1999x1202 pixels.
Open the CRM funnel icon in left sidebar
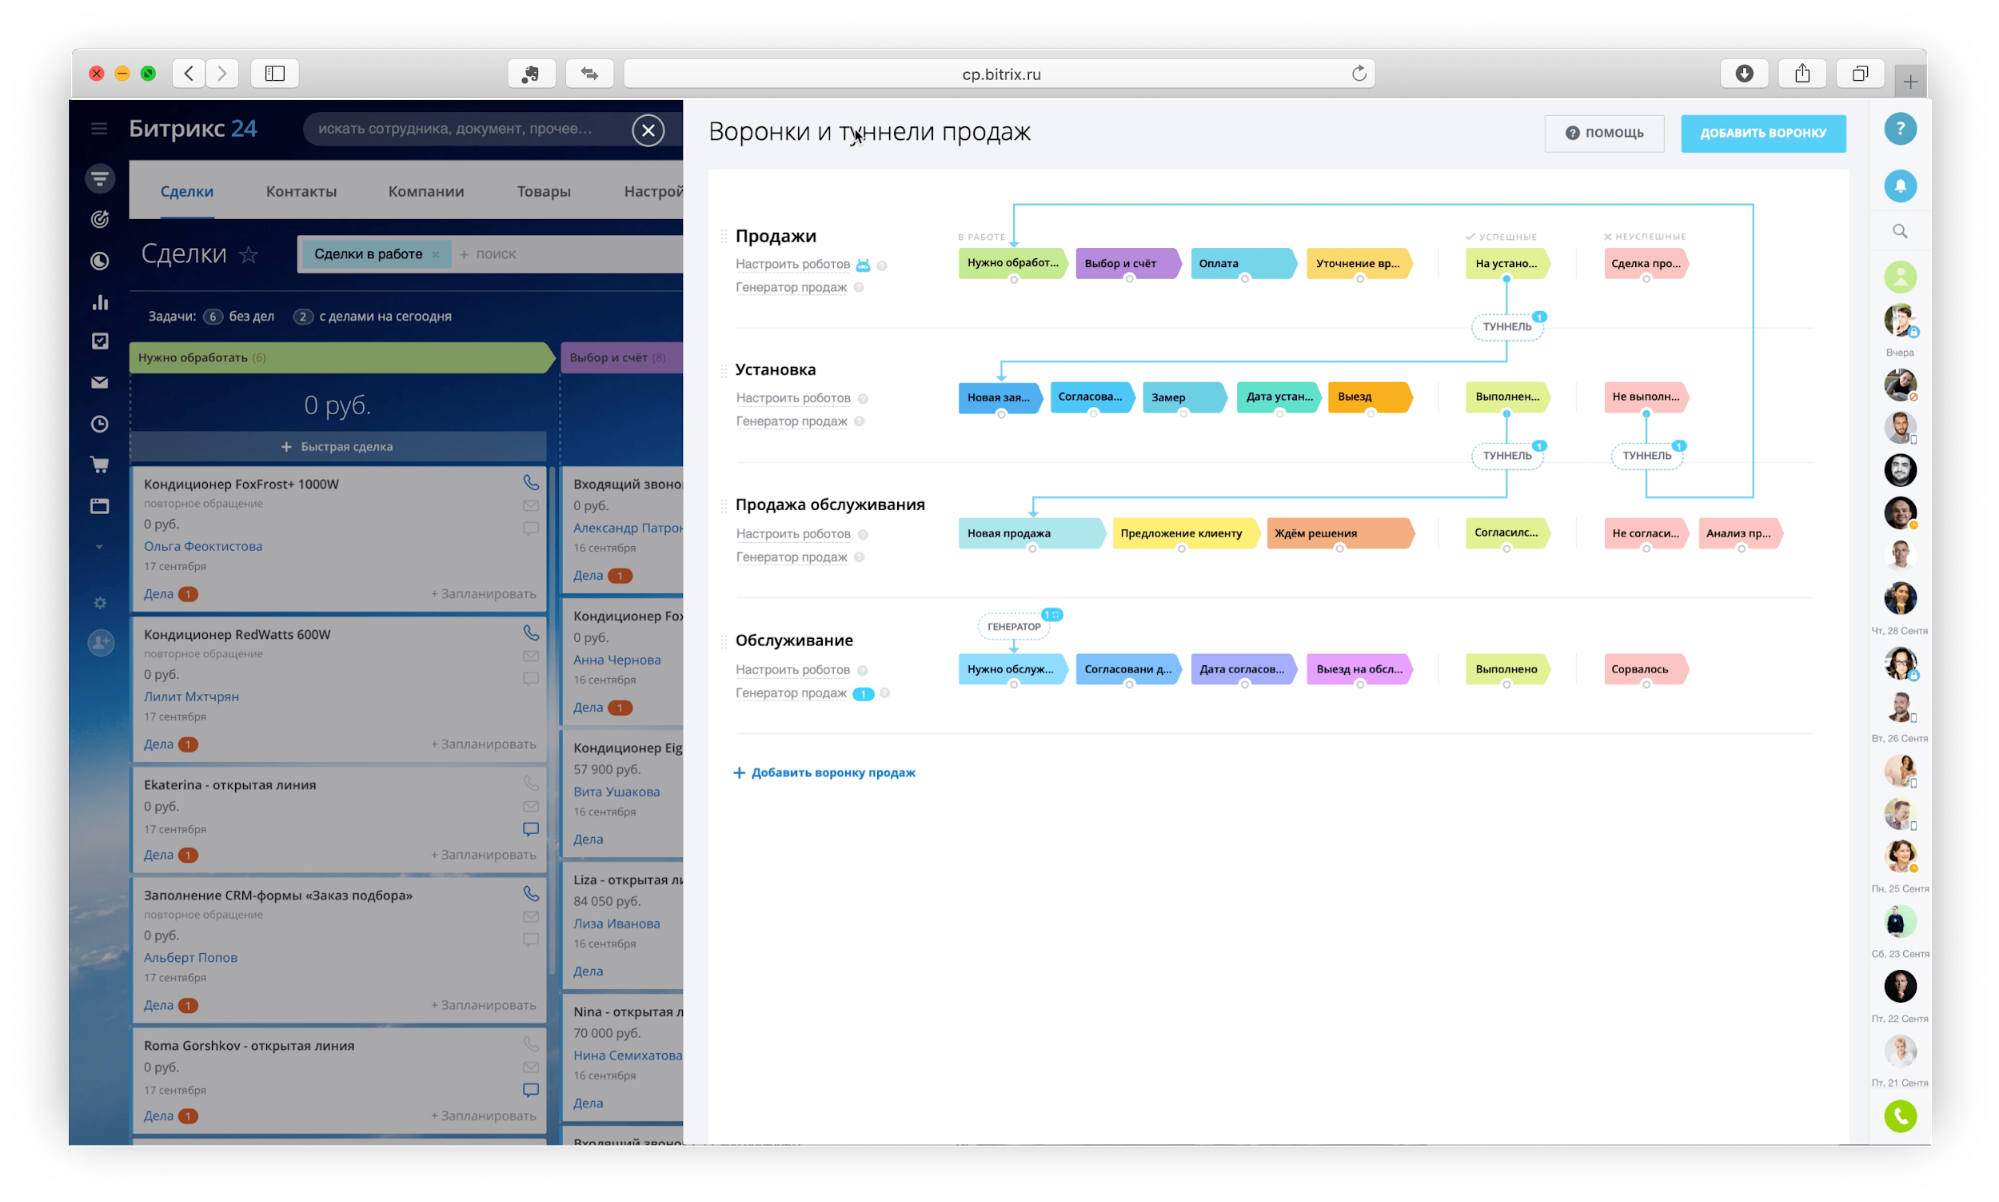[x=100, y=179]
